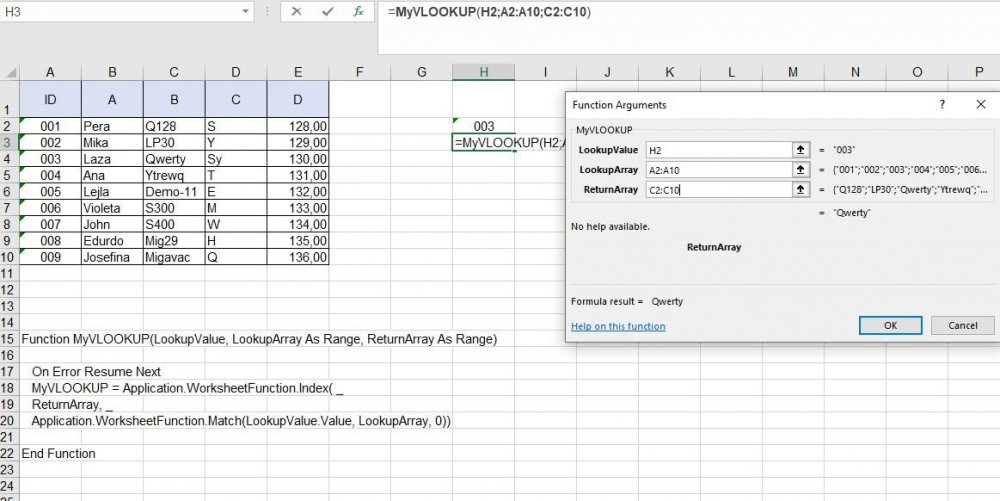The width and height of the screenshot is (1000, 501).
Task: Select cell containing Lejla
Action: 112,192
